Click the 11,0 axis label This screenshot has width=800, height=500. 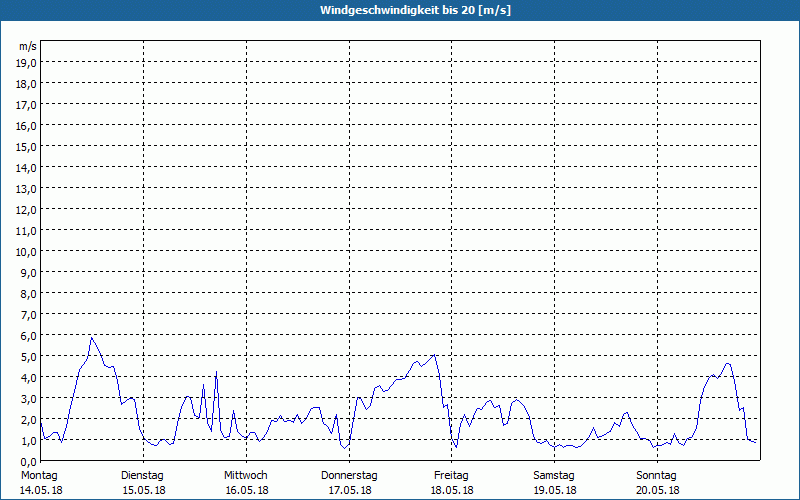[27, 231]
